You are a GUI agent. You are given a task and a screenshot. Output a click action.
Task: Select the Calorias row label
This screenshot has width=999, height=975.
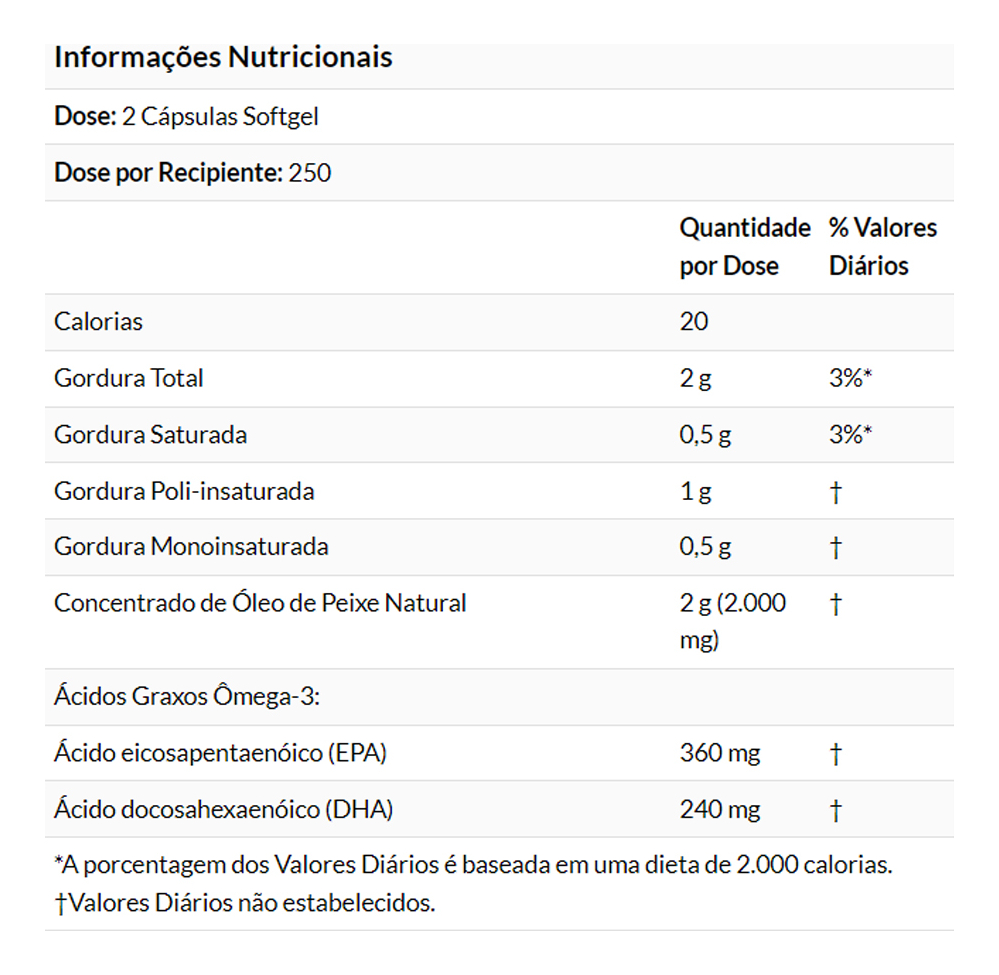(98, 322)
